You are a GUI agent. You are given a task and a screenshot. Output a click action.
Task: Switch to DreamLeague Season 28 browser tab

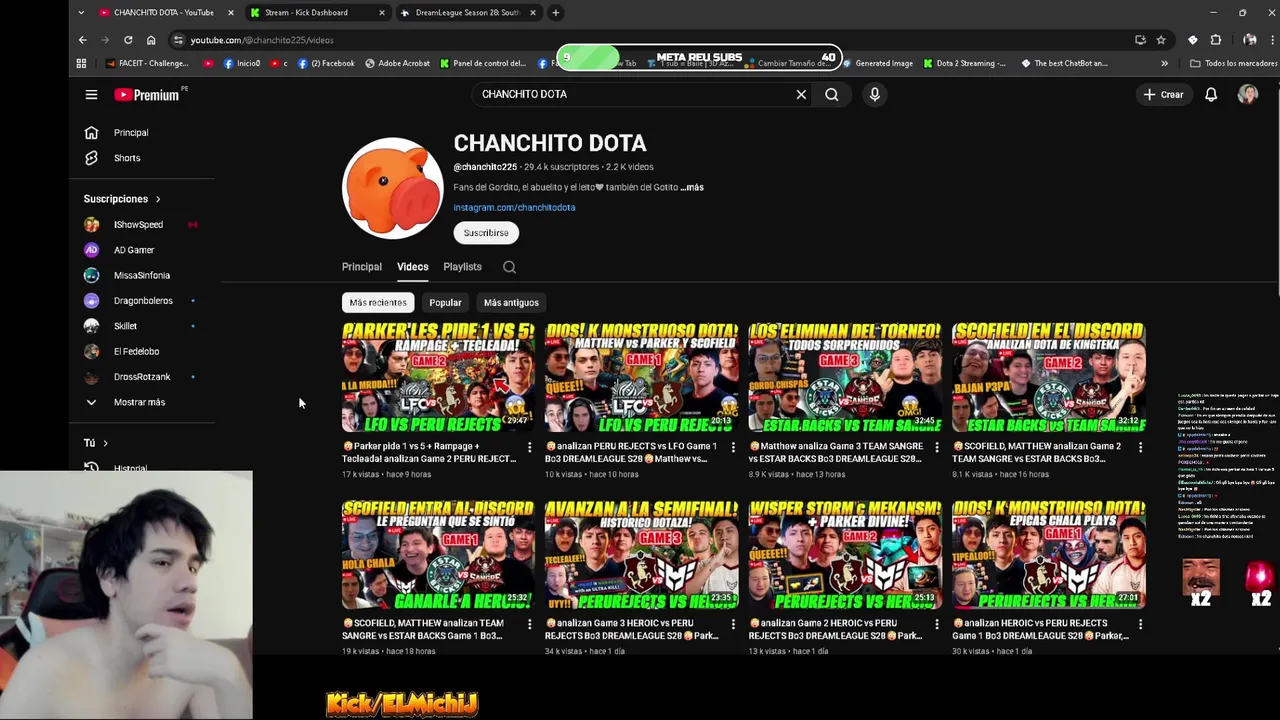(x=467, y=13)
